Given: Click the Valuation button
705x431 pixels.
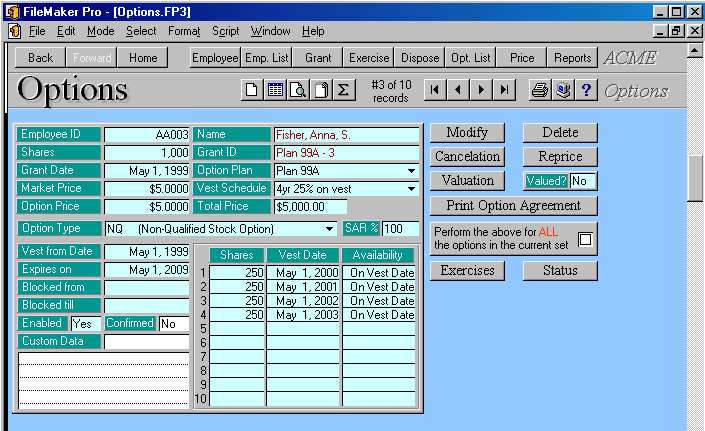Looking at the screenshot, I should (467, 180).
